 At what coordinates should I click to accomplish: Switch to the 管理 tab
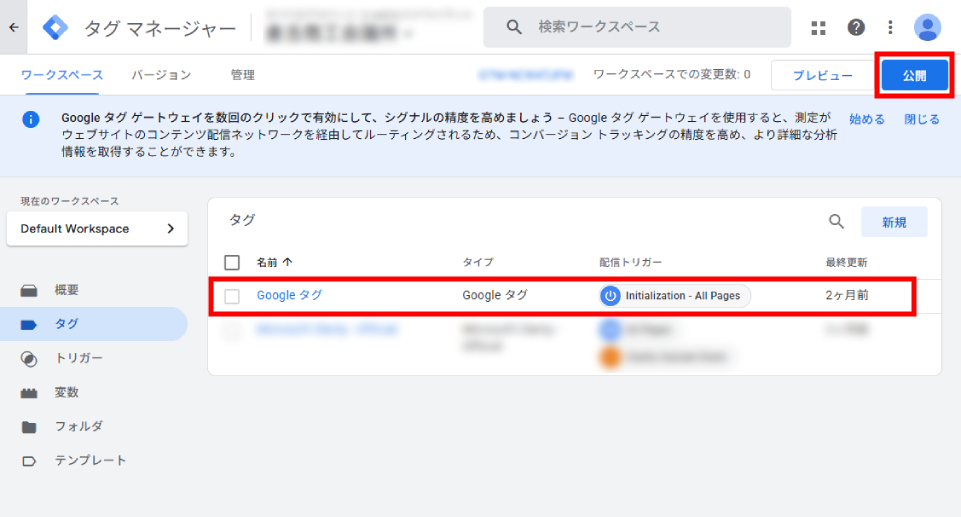click(242, 75)
